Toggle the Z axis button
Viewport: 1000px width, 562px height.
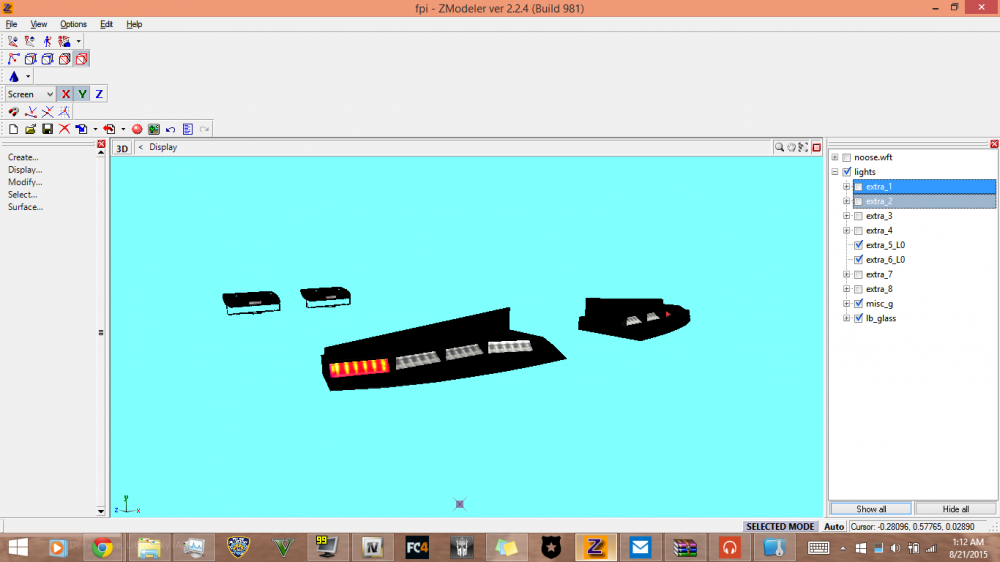click(x=99, y=94)
